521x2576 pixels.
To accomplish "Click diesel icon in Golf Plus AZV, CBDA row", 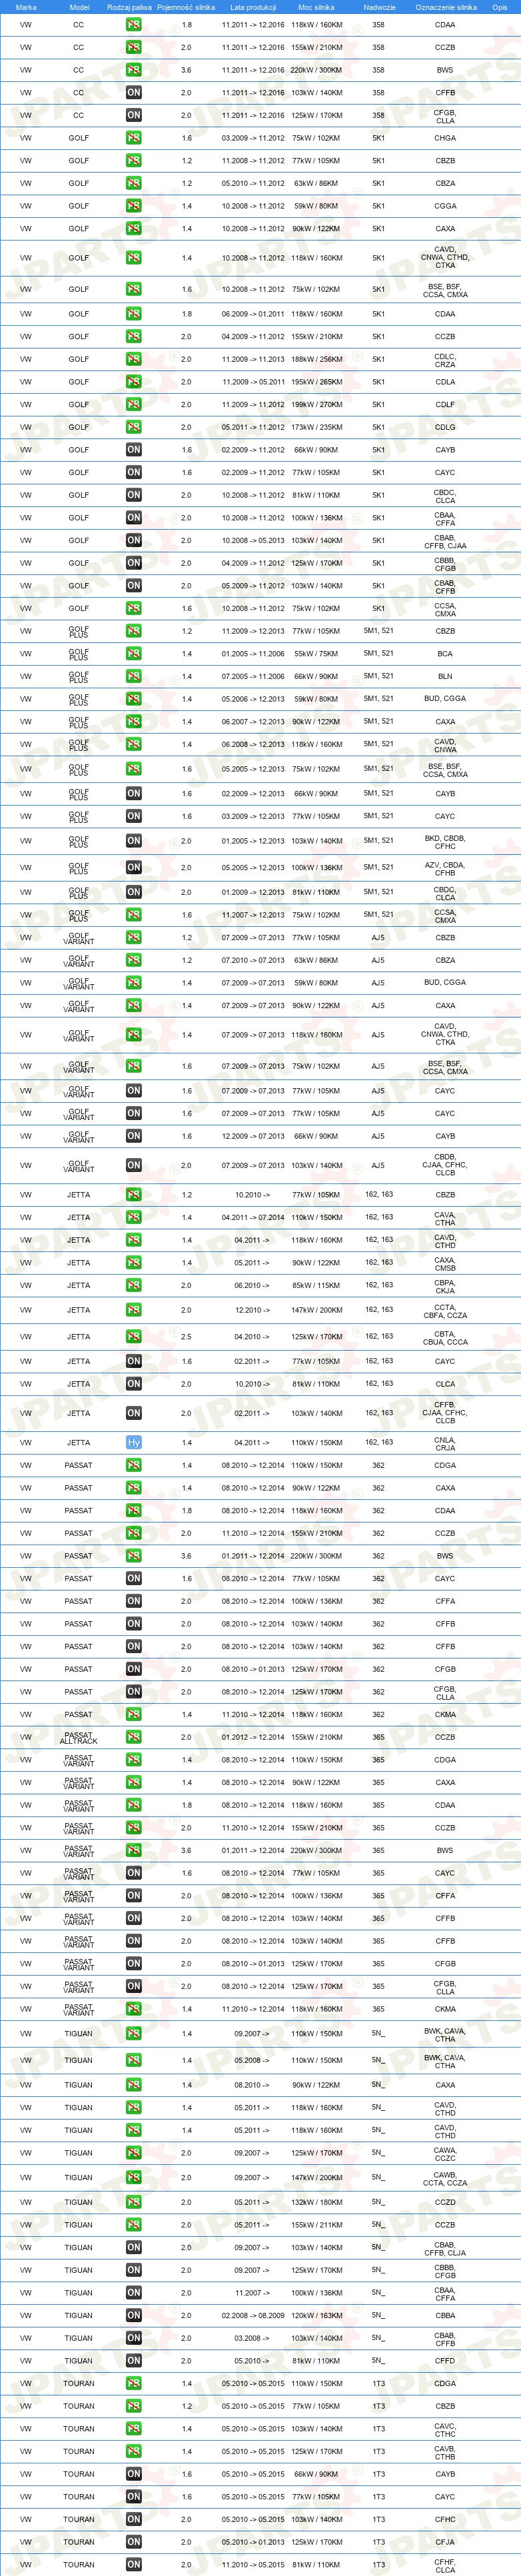I will pyautogui.click(x=134, y=867).
